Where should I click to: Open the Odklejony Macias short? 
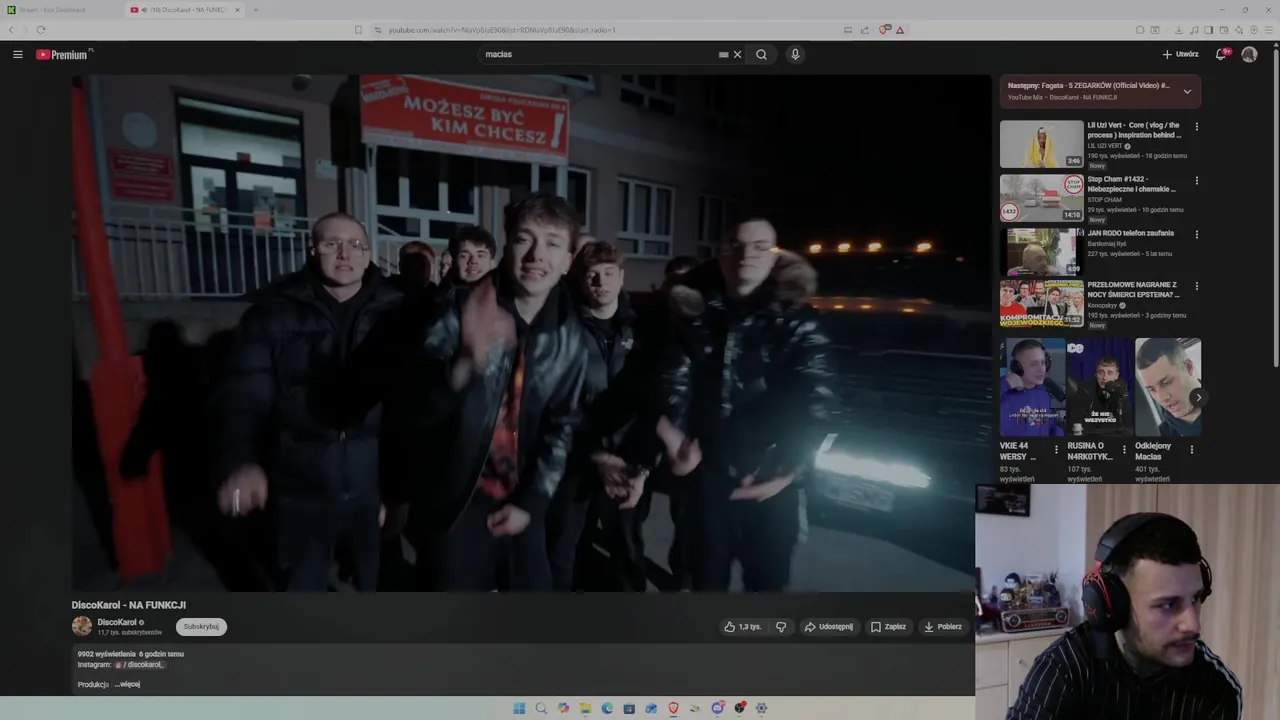coord(1167,387)
